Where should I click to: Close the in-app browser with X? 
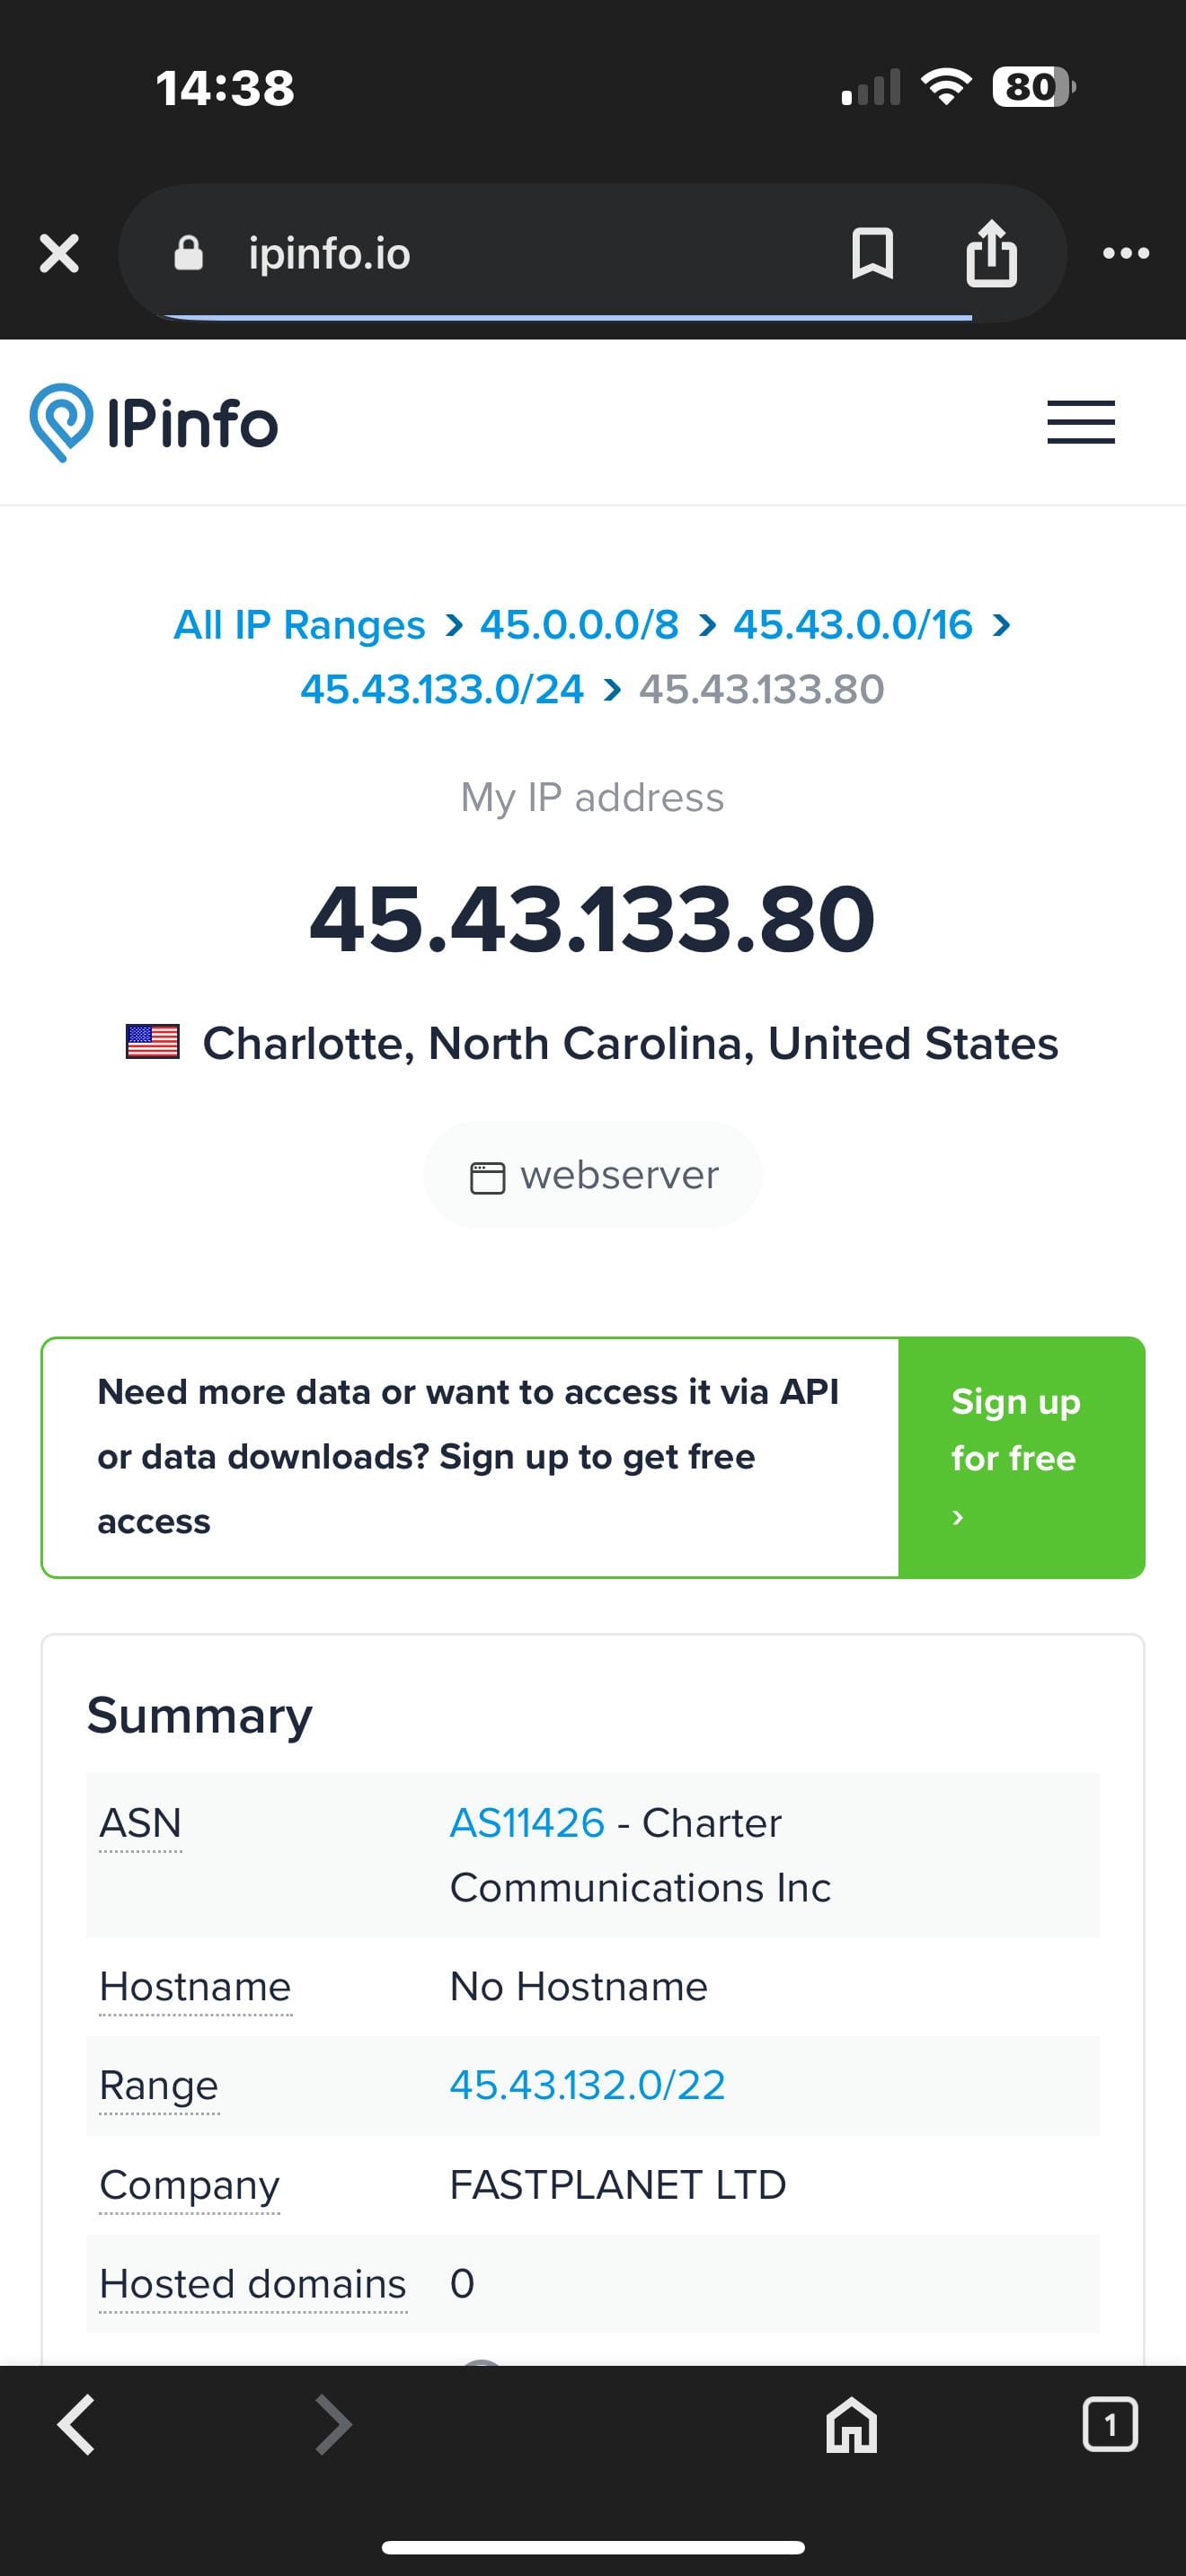point(59,253)
